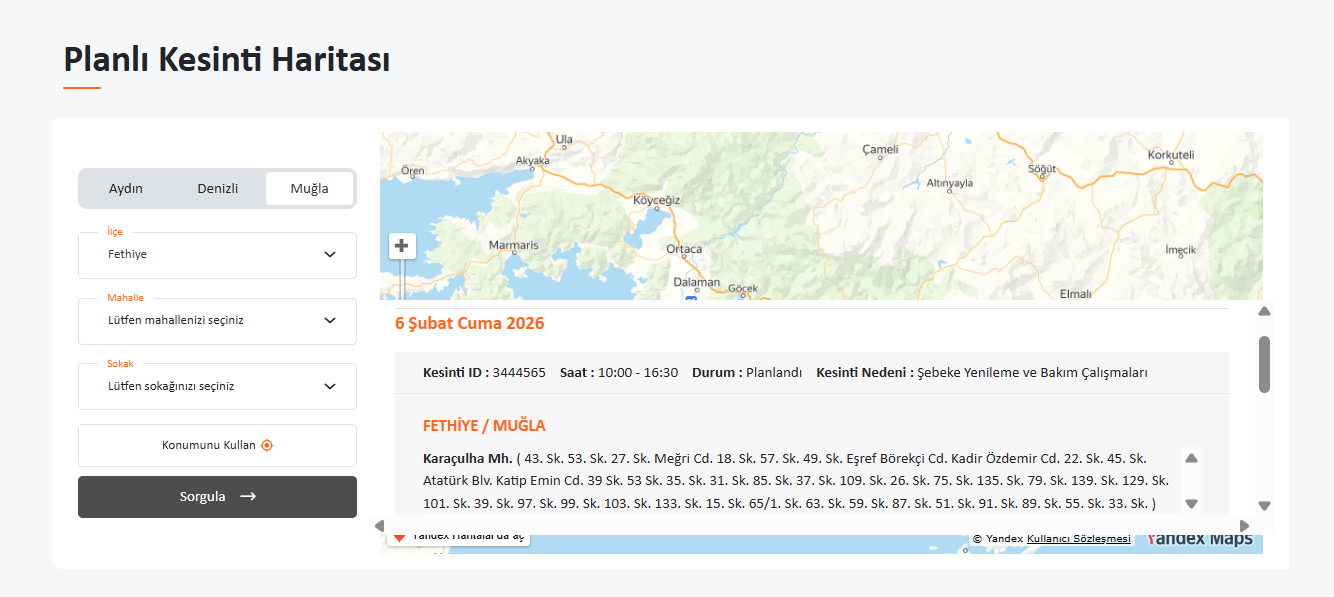Open the Kullanıcı Sözleşmesi link
This screenshot has height=597, width=1334.
[1079, 539]
